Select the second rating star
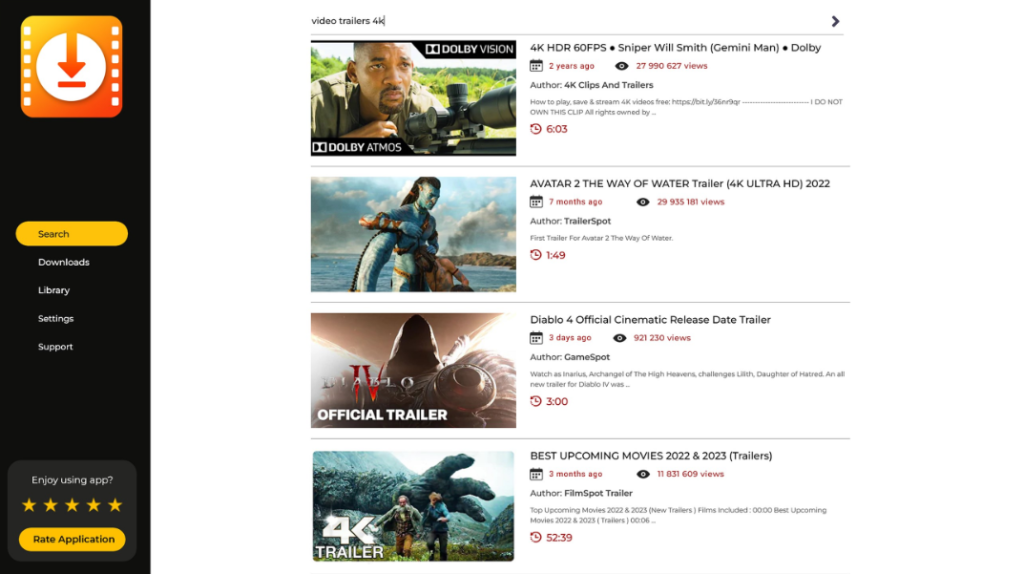The width and height of the screenshot is (1024, 574). pos(50,505)
